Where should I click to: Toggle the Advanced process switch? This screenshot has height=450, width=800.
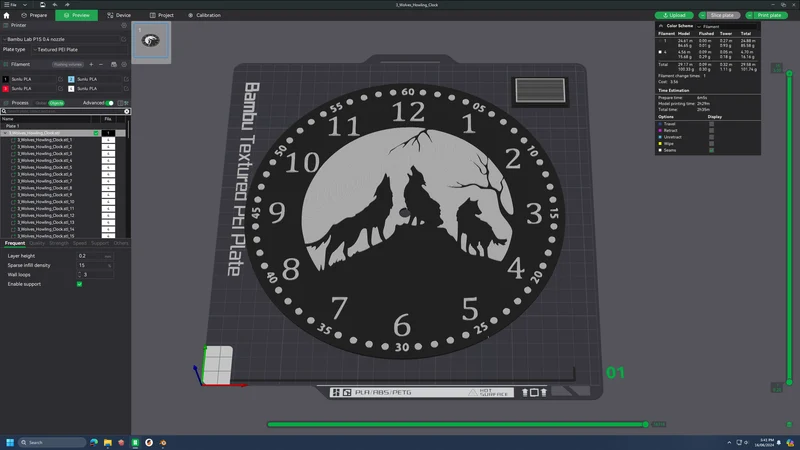[110, 103]
